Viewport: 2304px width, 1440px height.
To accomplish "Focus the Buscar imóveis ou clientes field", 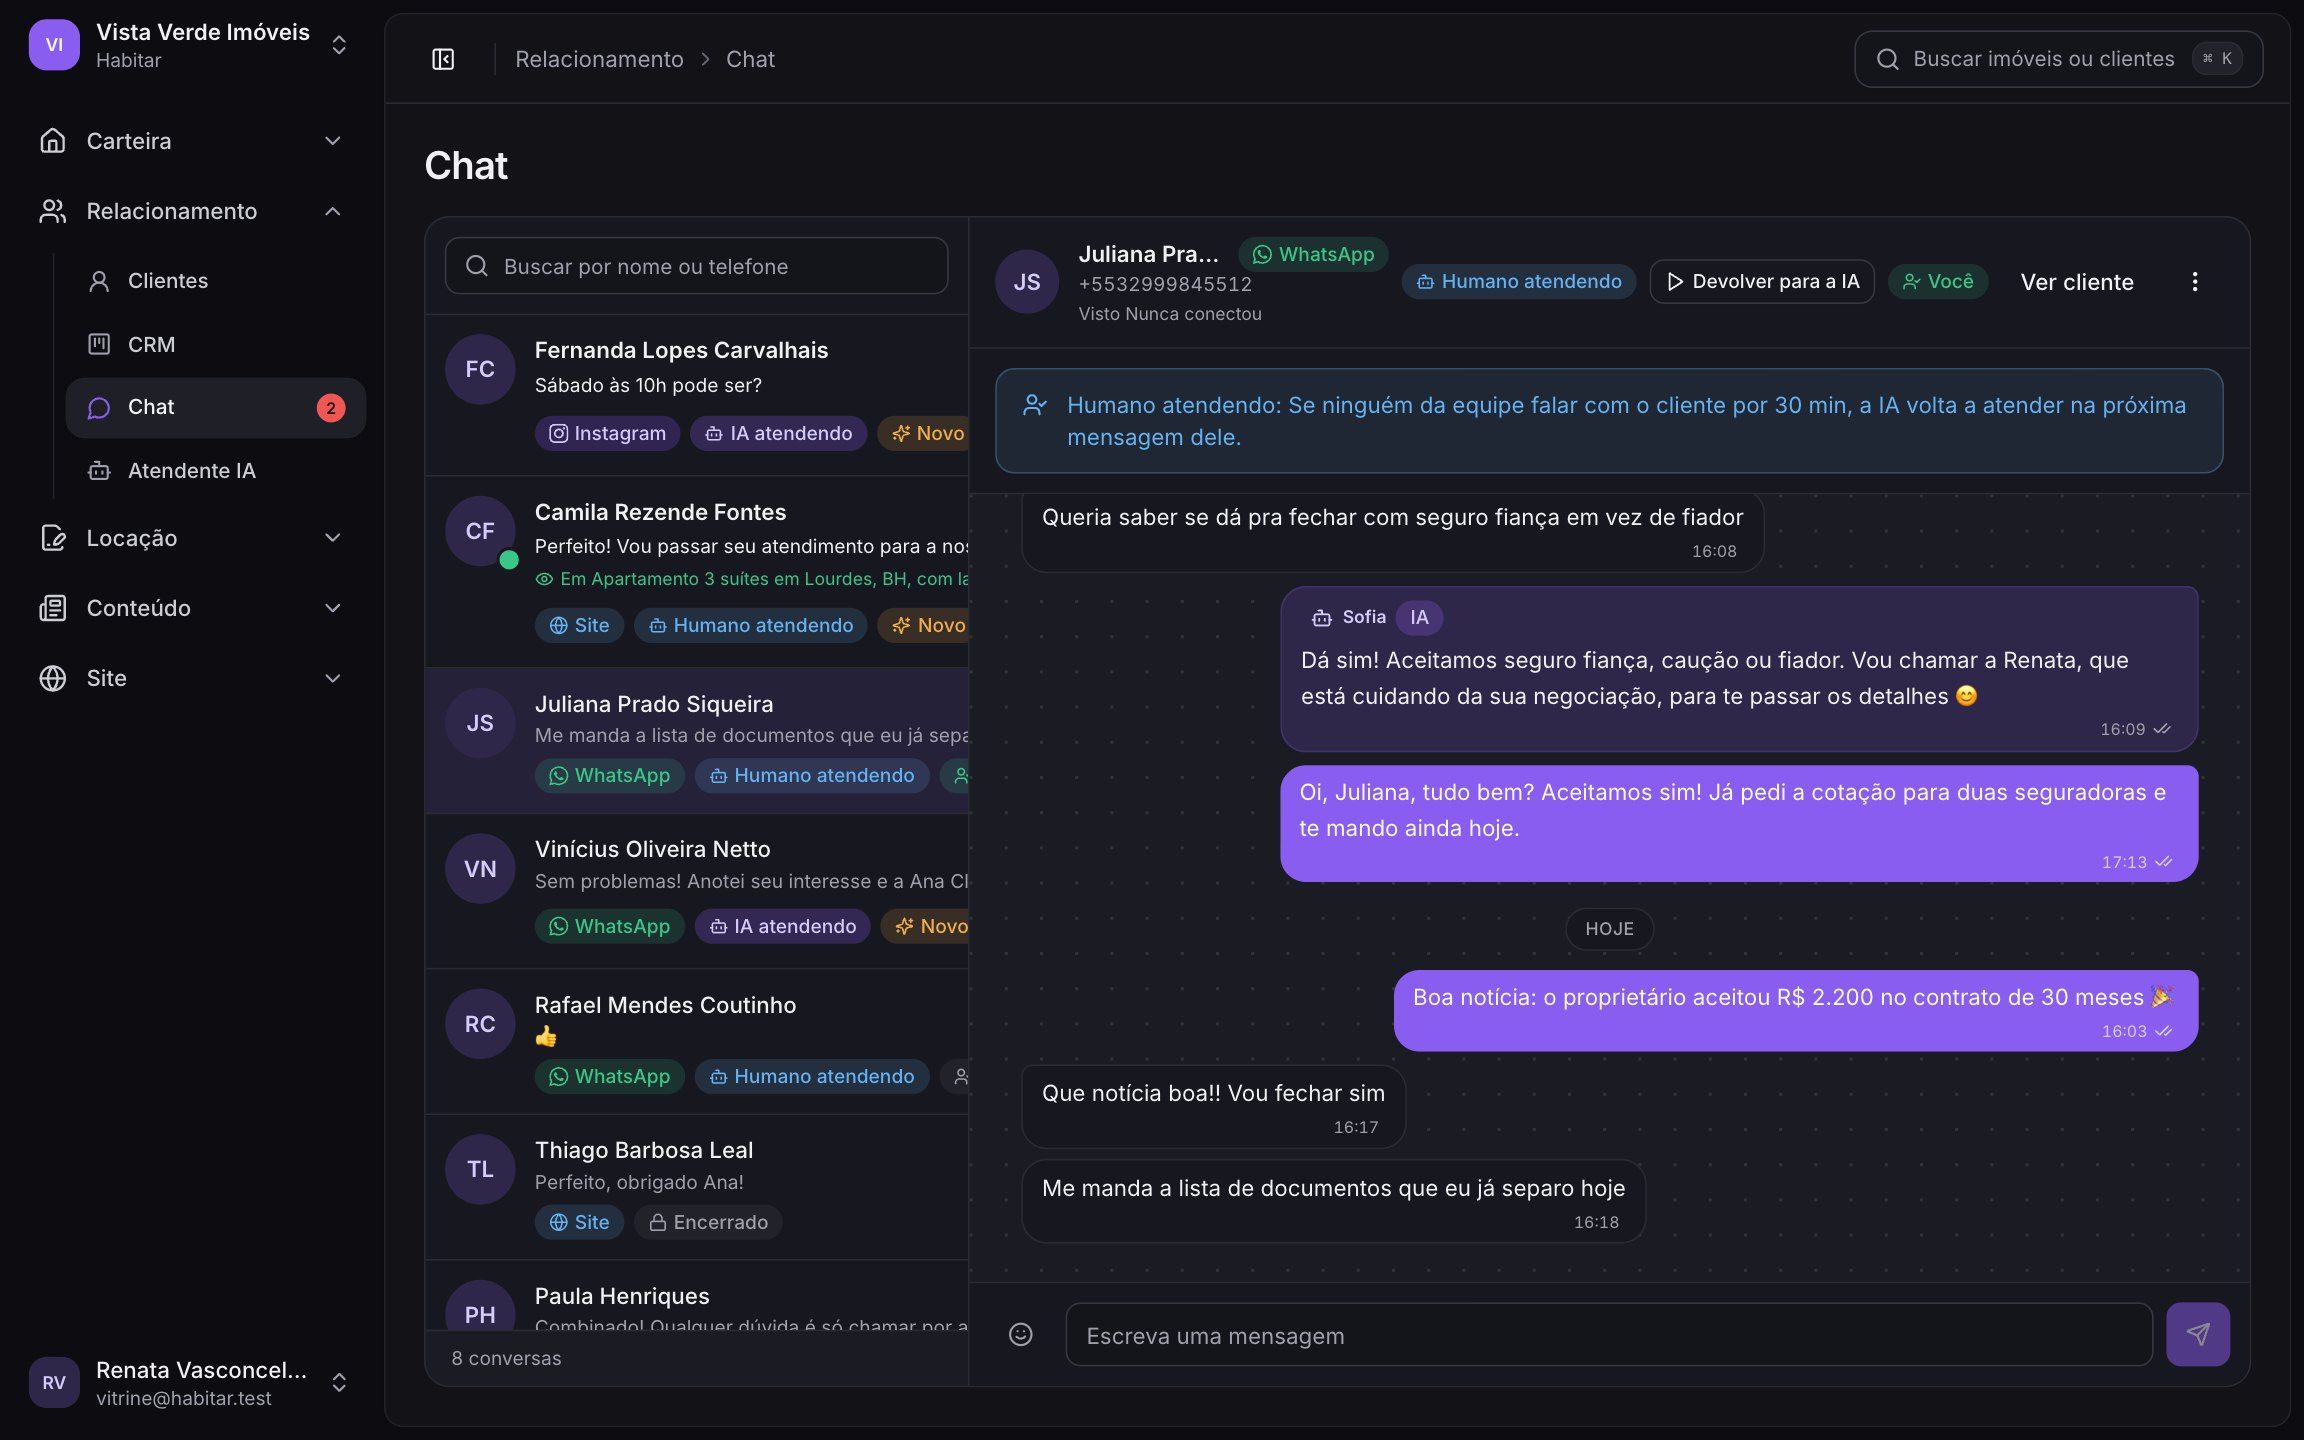I will 2058,59.
